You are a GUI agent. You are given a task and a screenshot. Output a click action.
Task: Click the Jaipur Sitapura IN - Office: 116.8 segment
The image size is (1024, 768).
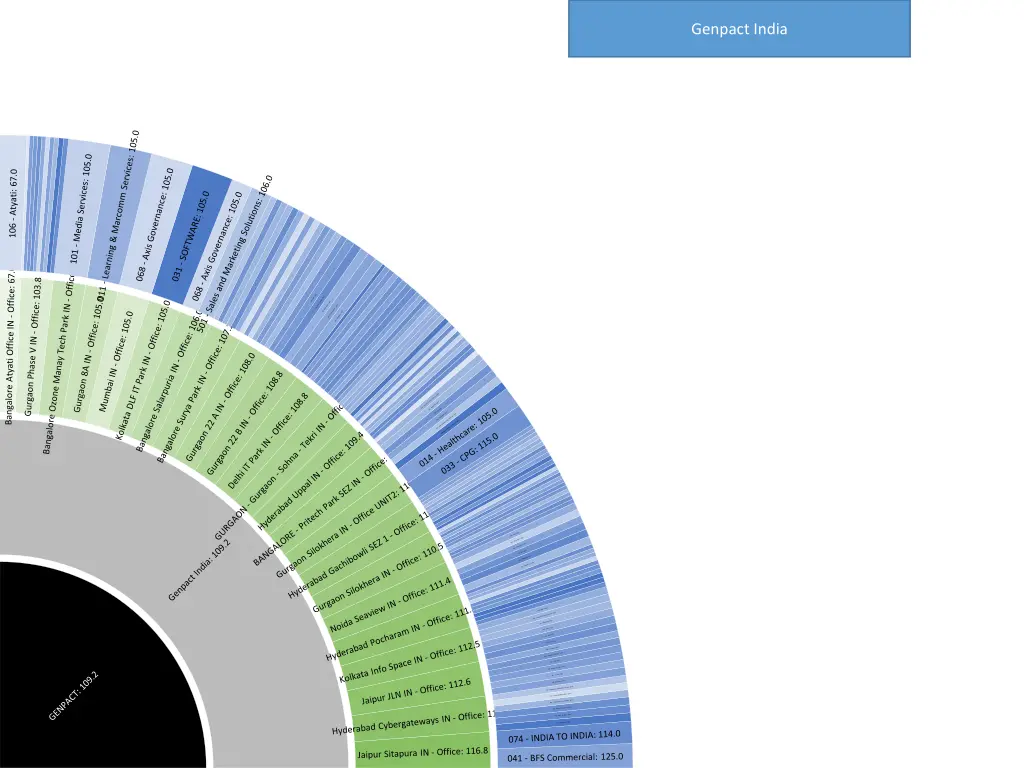click(x=423, y=752)
